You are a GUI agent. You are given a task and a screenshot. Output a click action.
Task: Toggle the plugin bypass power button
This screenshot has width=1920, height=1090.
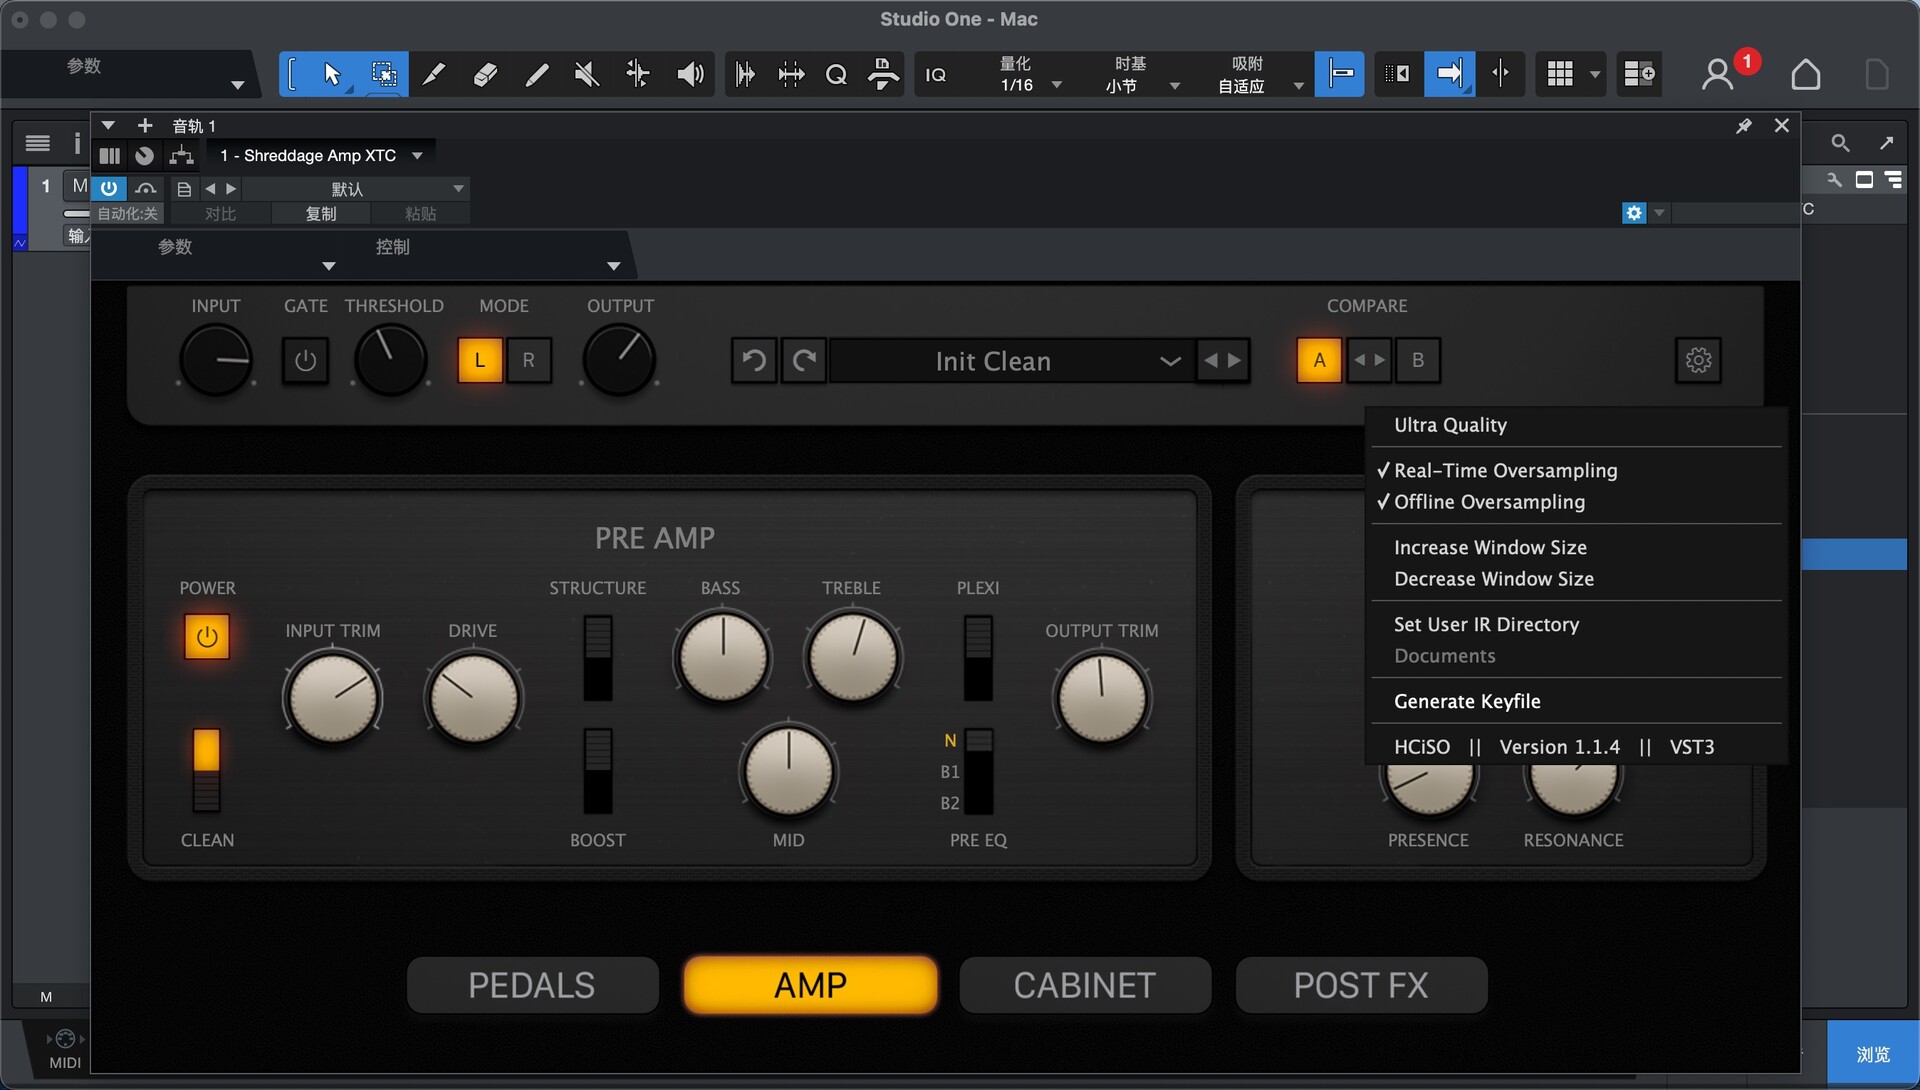click(x=109, y=188)
